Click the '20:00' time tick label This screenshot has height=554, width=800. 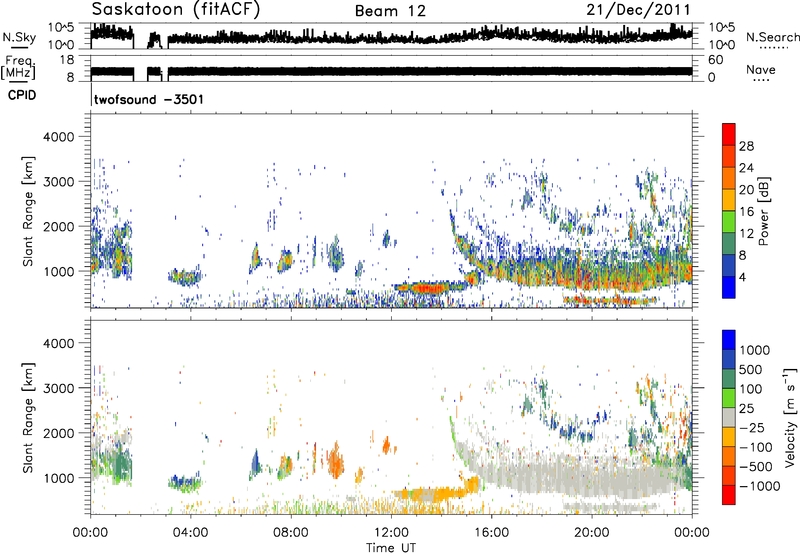point(591,533)
